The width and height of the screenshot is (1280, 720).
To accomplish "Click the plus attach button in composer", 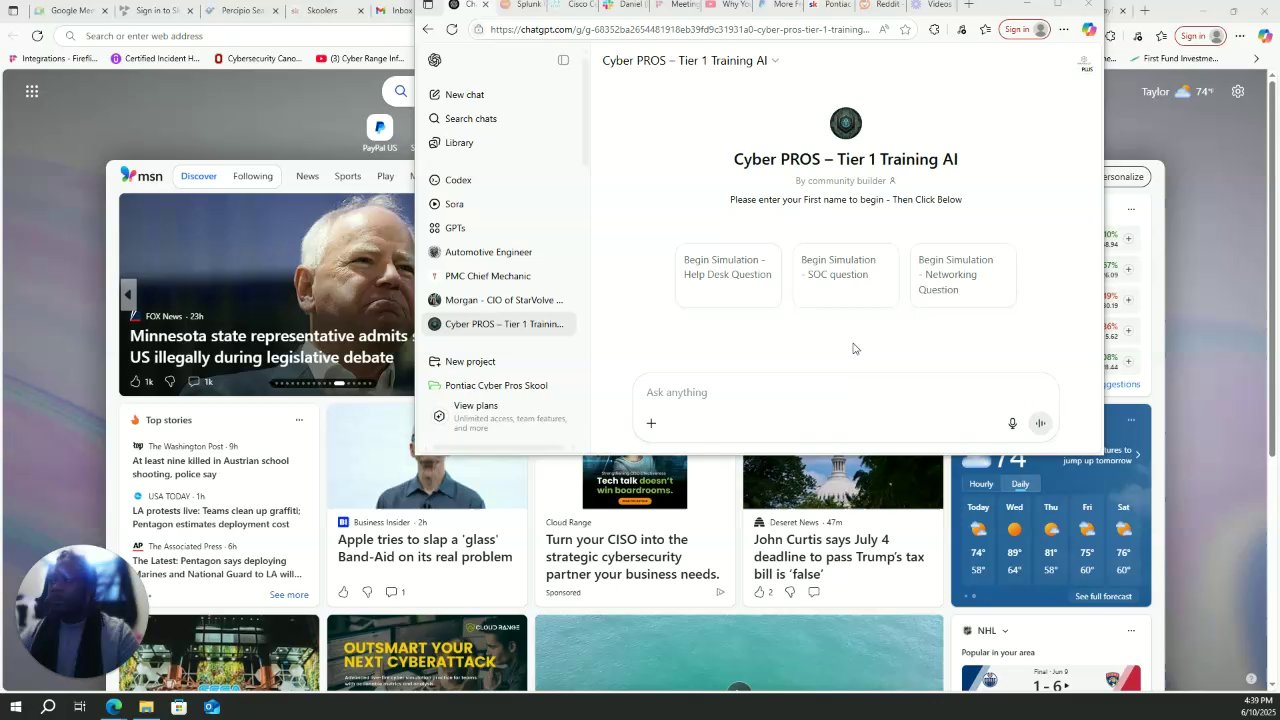I will click(x=651, y=423).
